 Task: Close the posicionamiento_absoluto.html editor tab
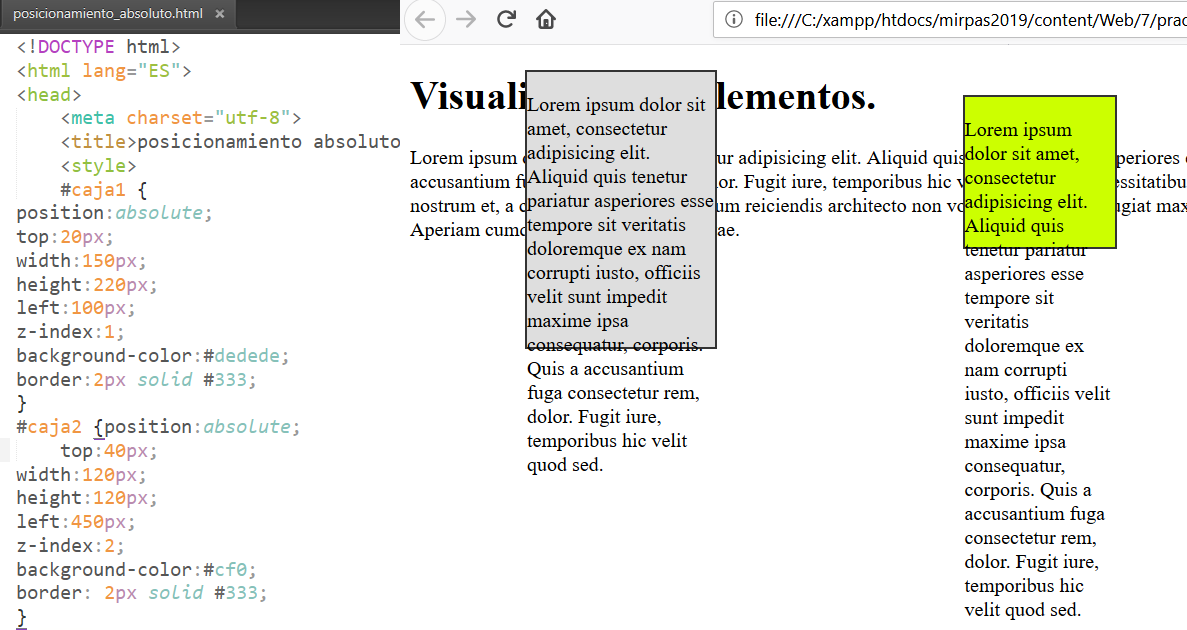coord(220,14)
